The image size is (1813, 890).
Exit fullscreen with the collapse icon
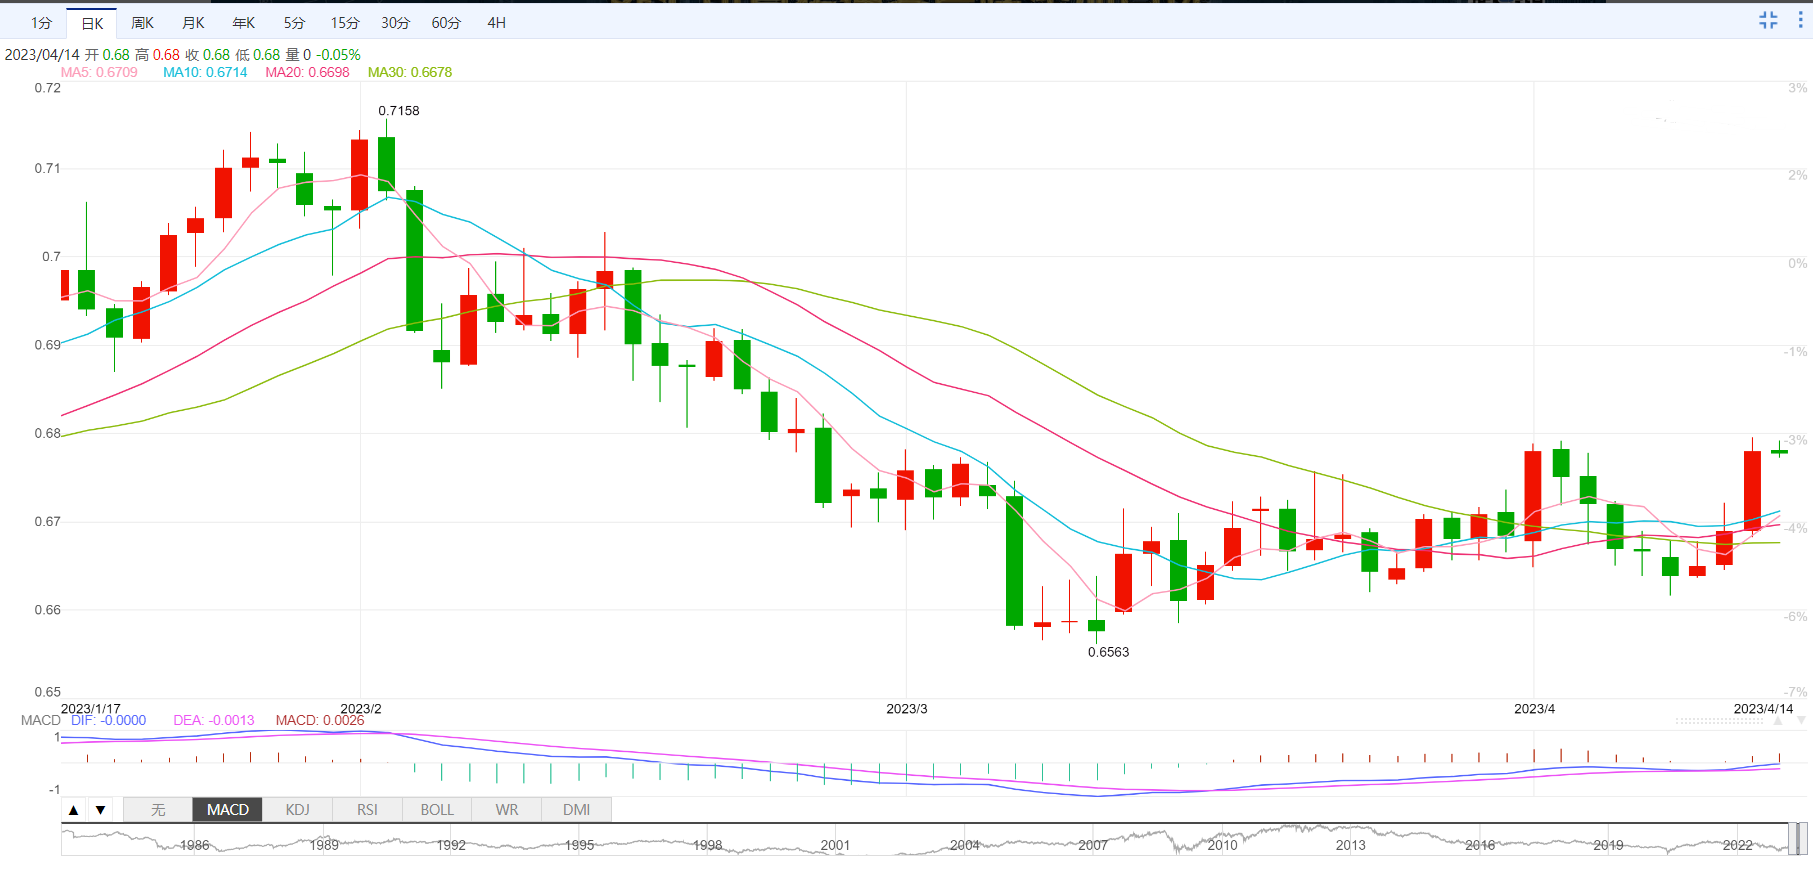(x=1768, y=20)
